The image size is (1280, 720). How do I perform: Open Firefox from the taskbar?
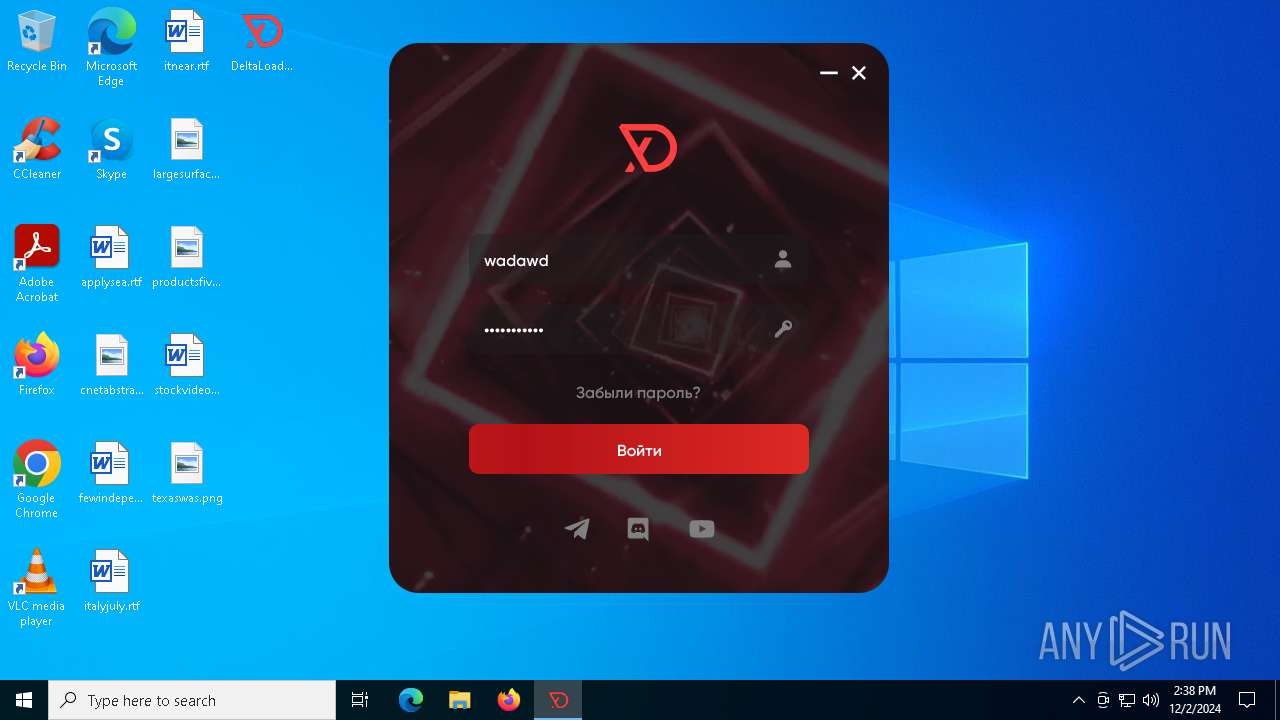click(x=509, y=700)
